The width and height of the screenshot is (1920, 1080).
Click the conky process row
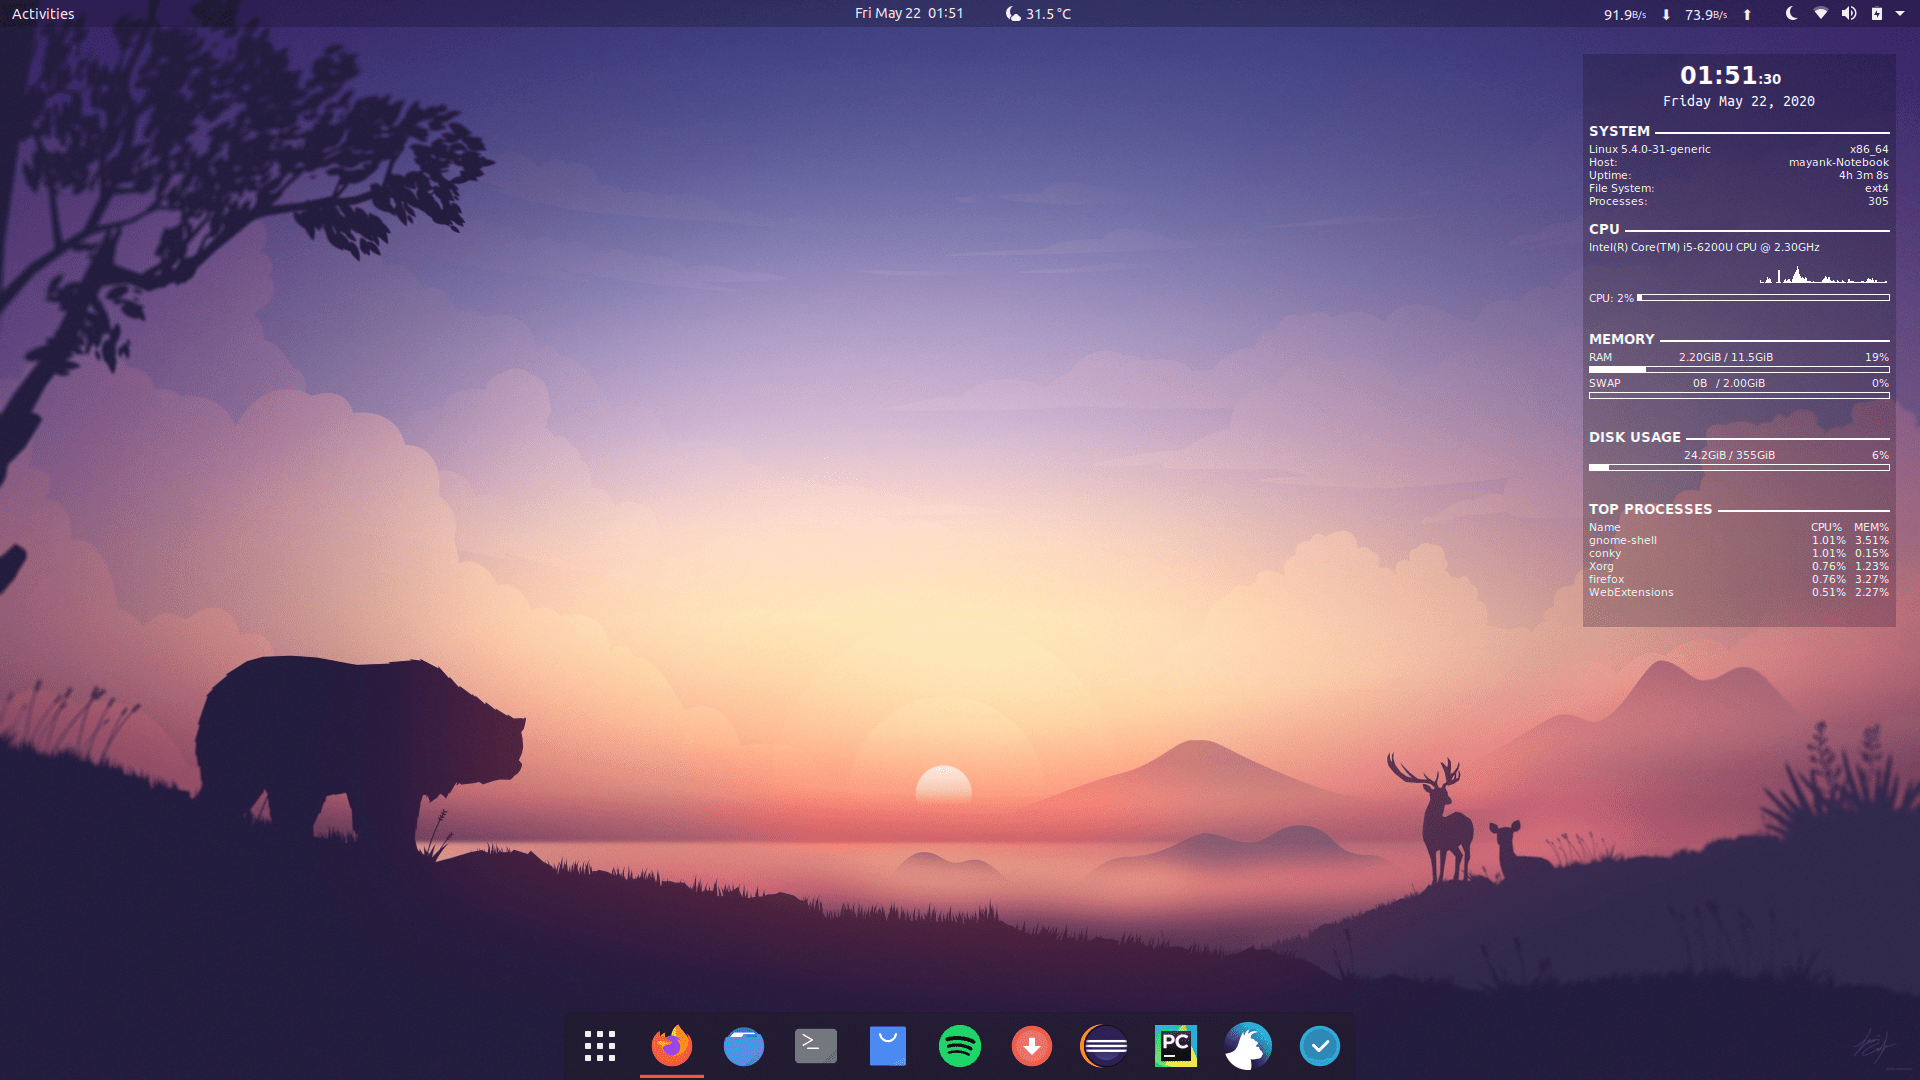point(1739,554)
